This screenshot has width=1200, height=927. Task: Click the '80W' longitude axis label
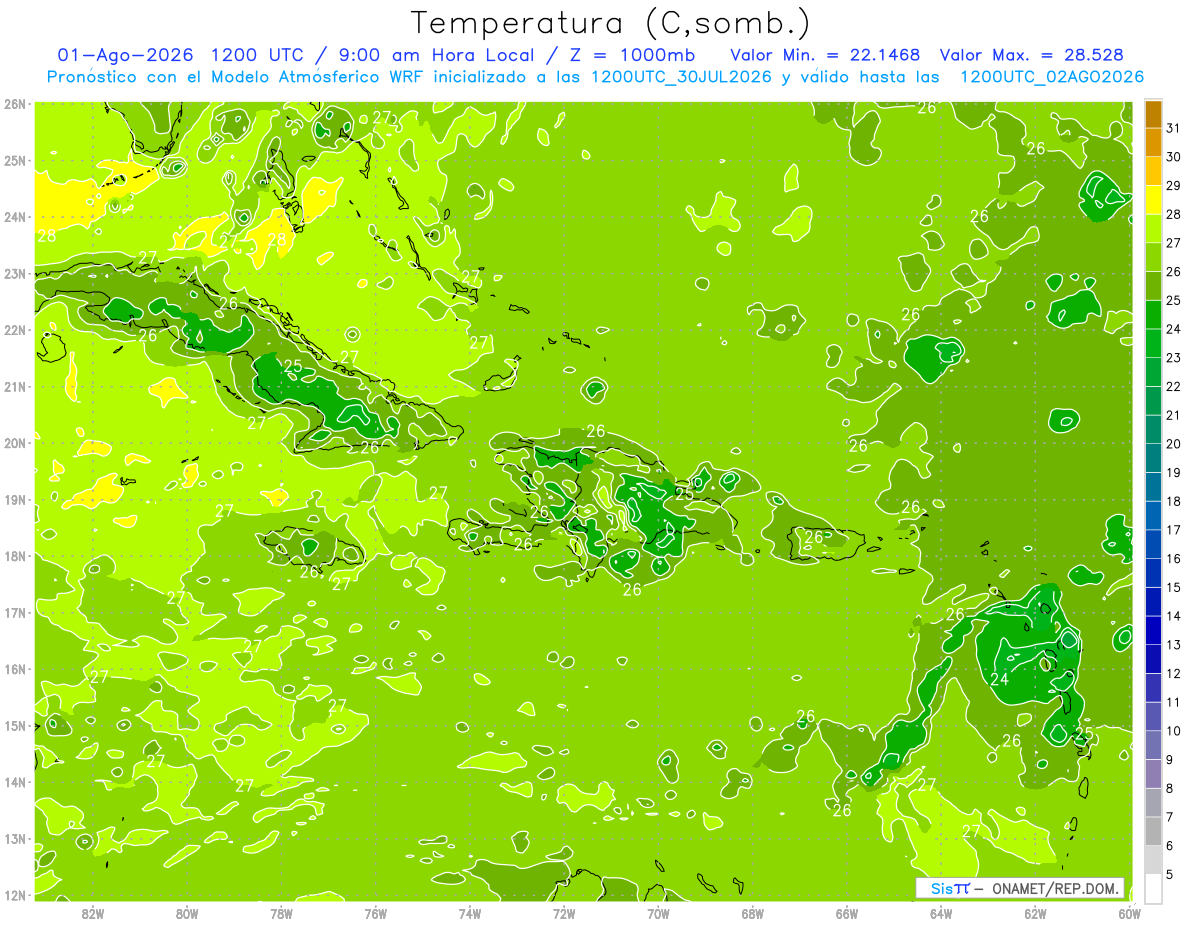(187, 913)
